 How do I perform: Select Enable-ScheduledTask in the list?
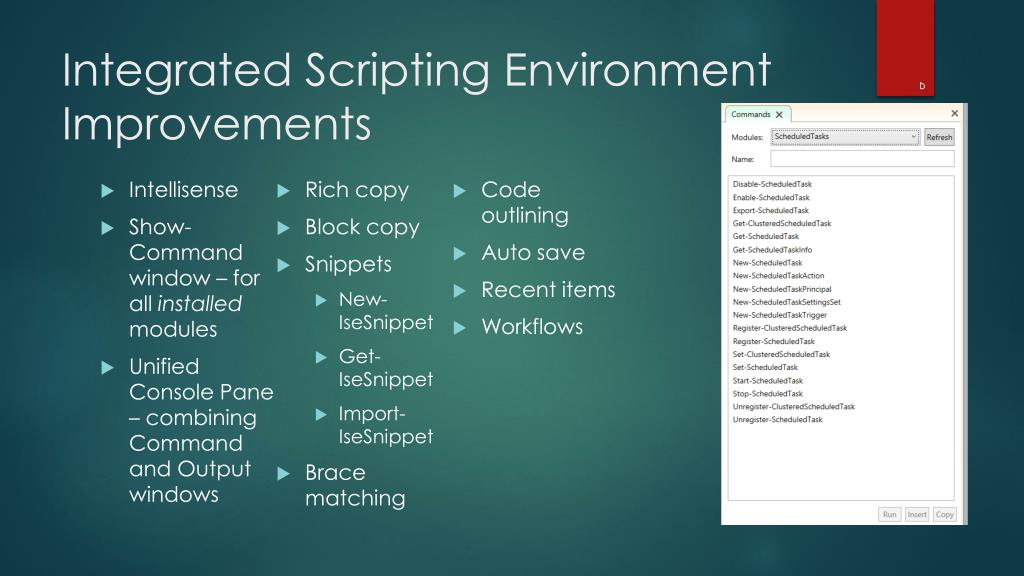tap(771, 197)
